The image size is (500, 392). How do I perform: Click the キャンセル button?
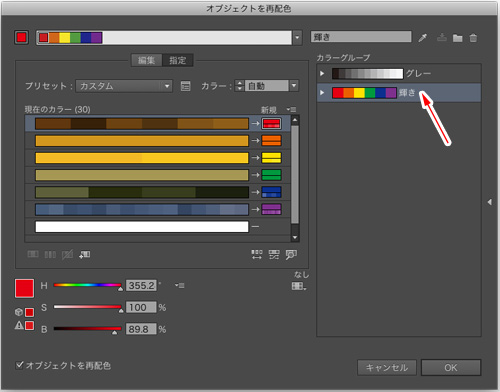[x=387, y=368]
